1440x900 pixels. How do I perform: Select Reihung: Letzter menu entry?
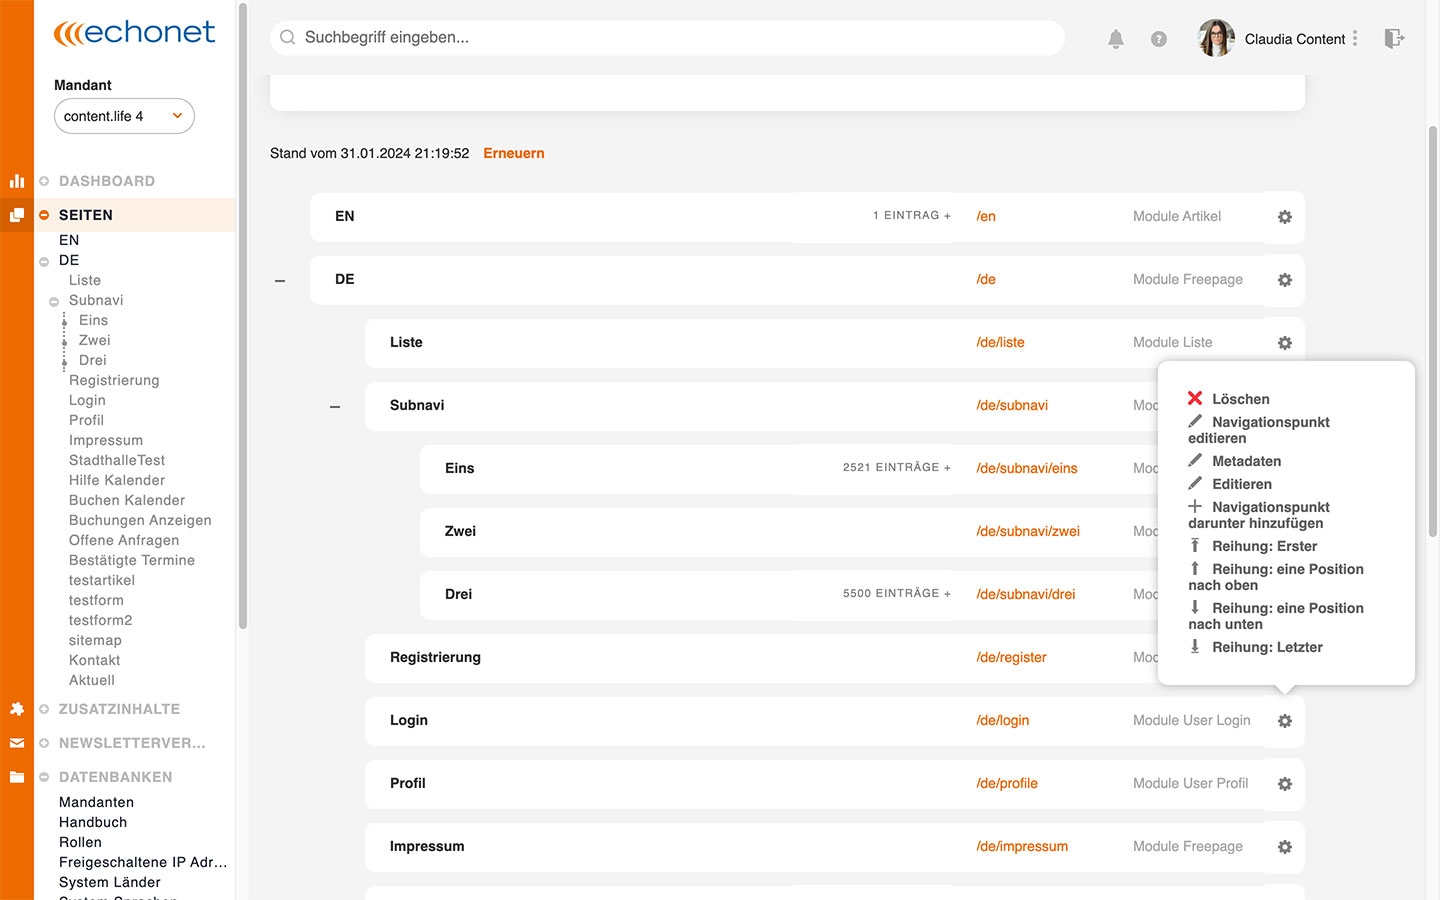click(x=1266, y=647)
